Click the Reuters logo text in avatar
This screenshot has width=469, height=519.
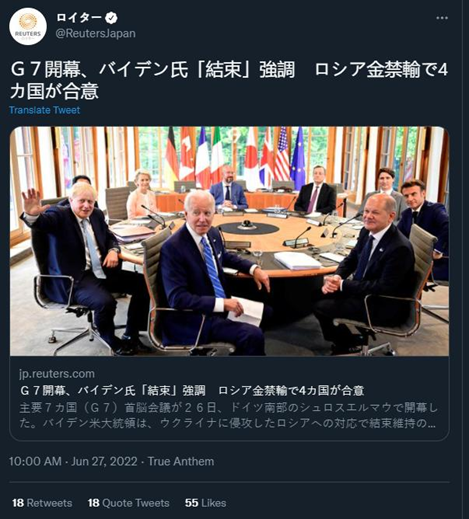click(28, 34)
